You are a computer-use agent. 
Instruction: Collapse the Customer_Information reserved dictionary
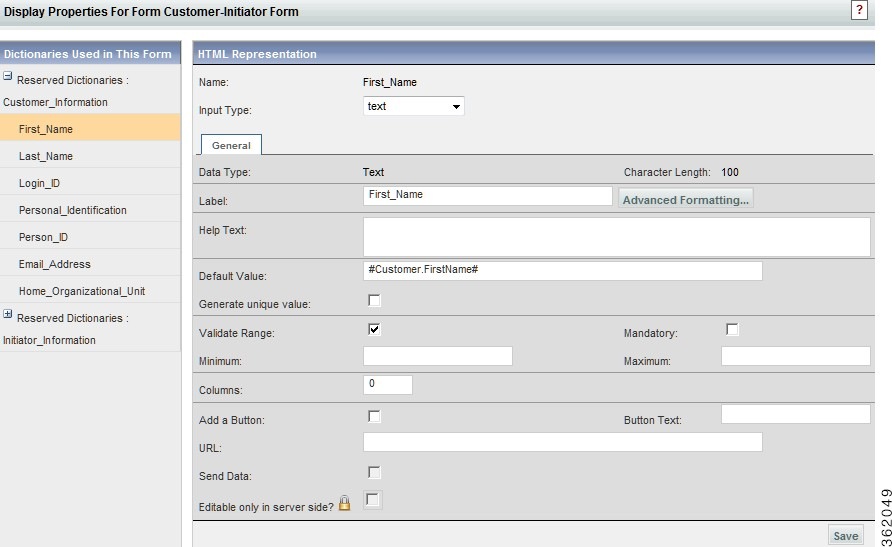(x=7, y=76)
